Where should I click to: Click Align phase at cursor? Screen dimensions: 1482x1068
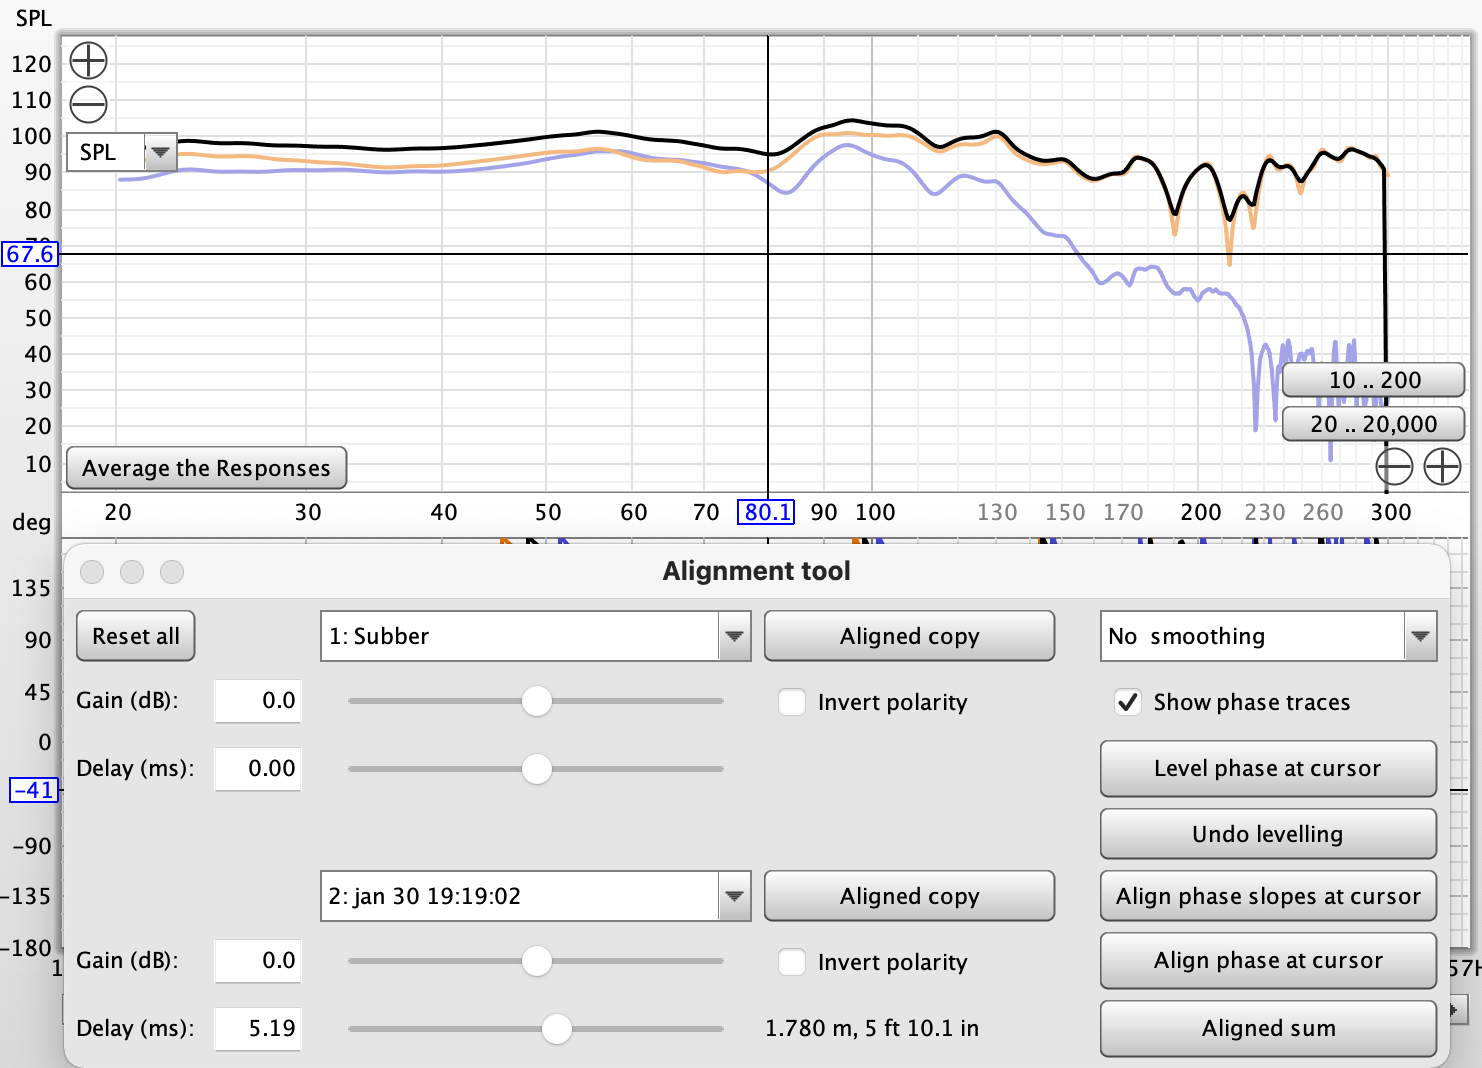[x=1268, y=960]
